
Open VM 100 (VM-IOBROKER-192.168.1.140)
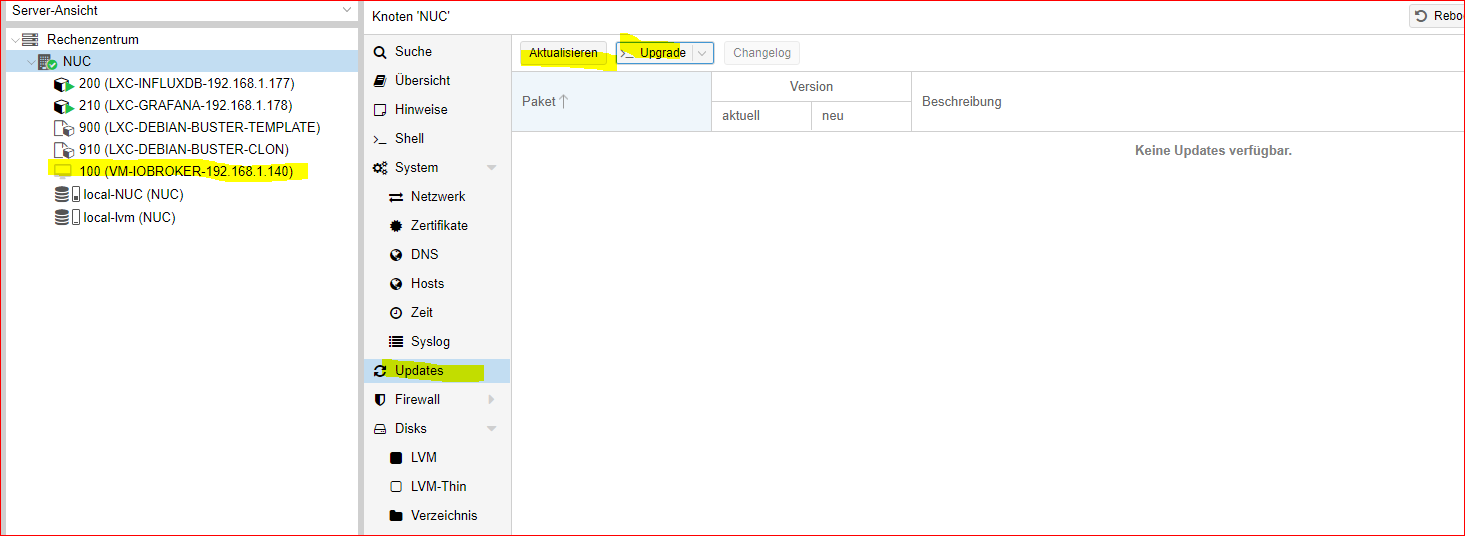pos(186,172)
